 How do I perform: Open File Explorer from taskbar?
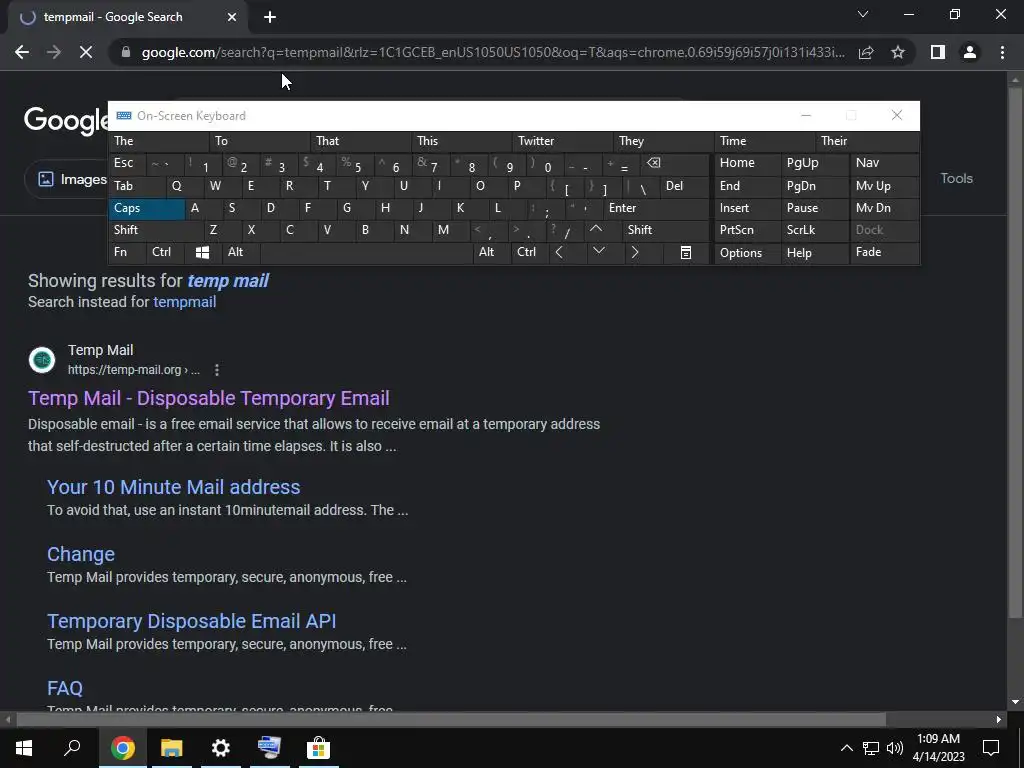[x=172, y=748]
